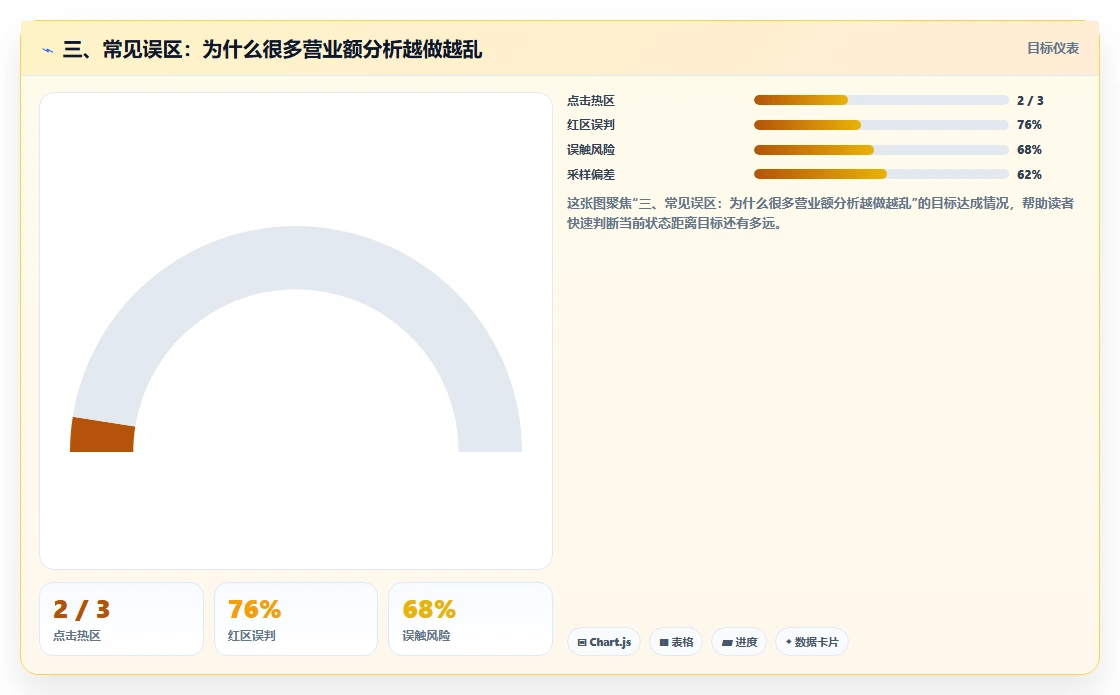Click the 68% value beside the progress bar

tap(1029, 150)
